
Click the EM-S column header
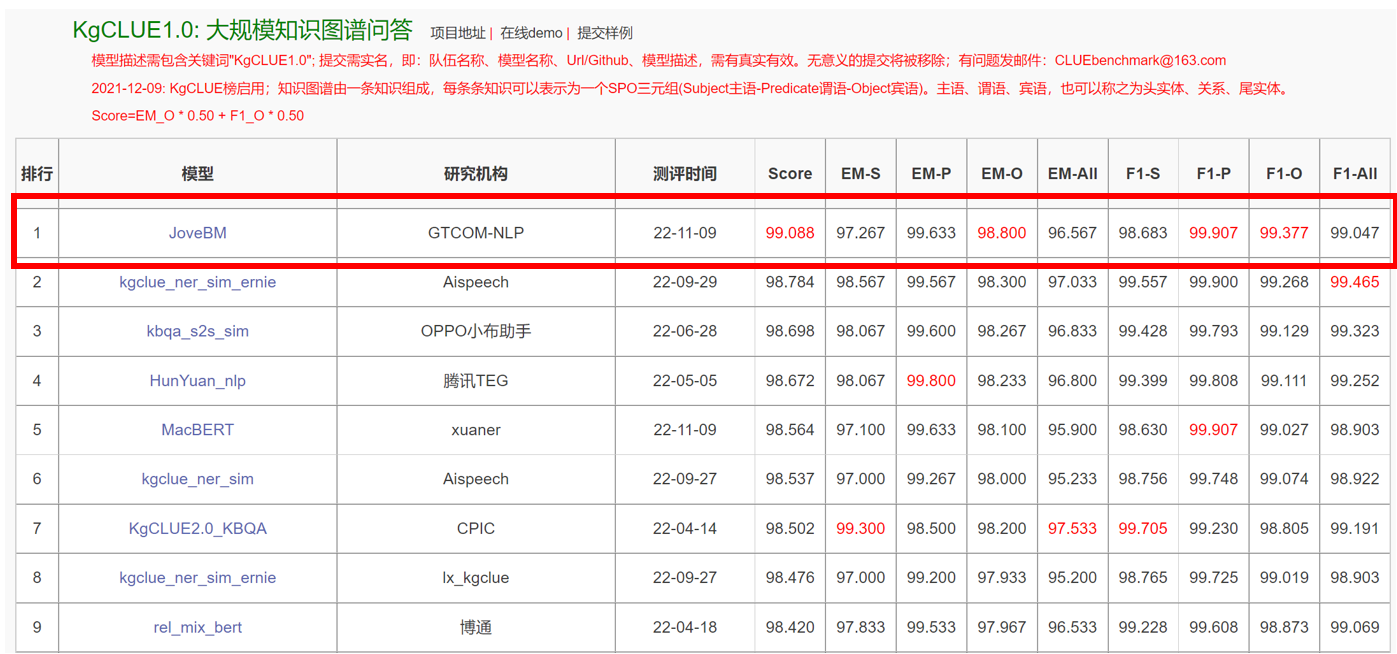[x=860, y=173]
